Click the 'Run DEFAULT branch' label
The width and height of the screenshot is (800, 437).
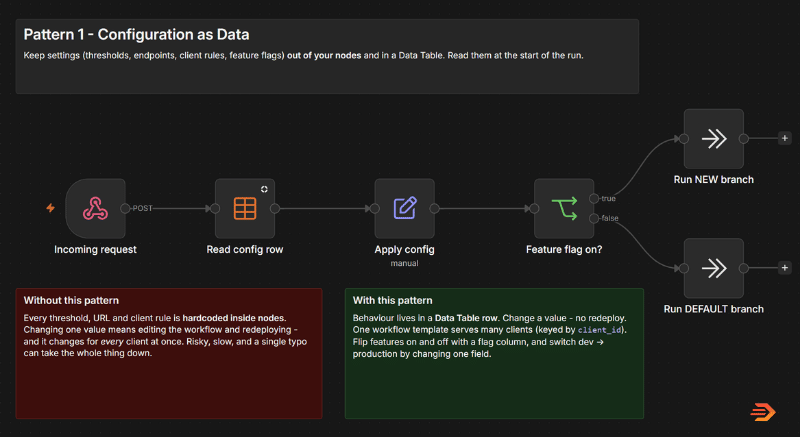[x=714, y=309]
